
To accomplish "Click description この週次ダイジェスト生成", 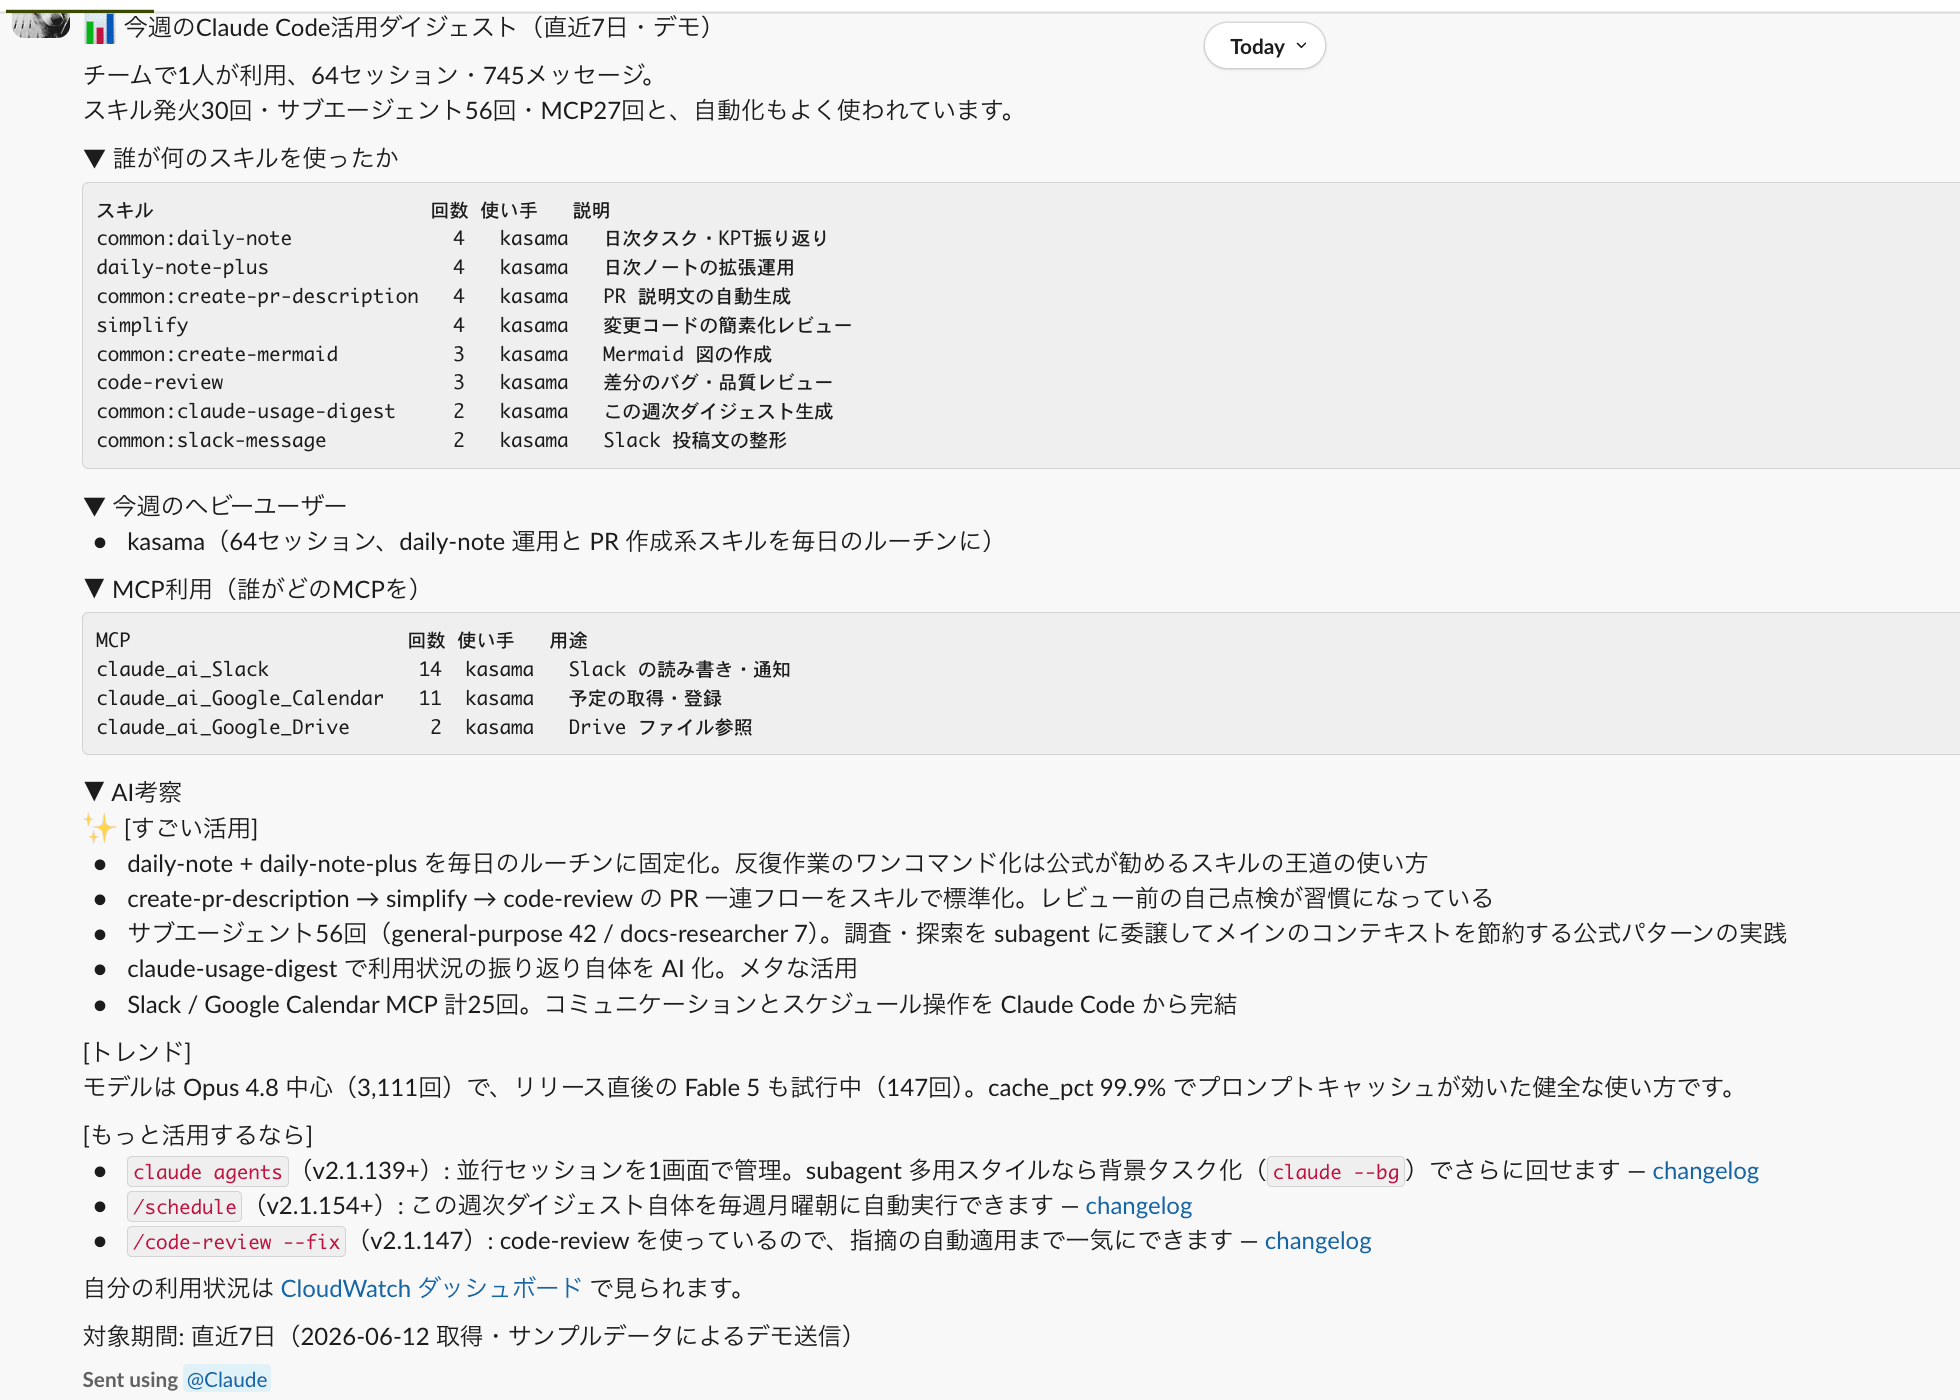I will [718, 411].
